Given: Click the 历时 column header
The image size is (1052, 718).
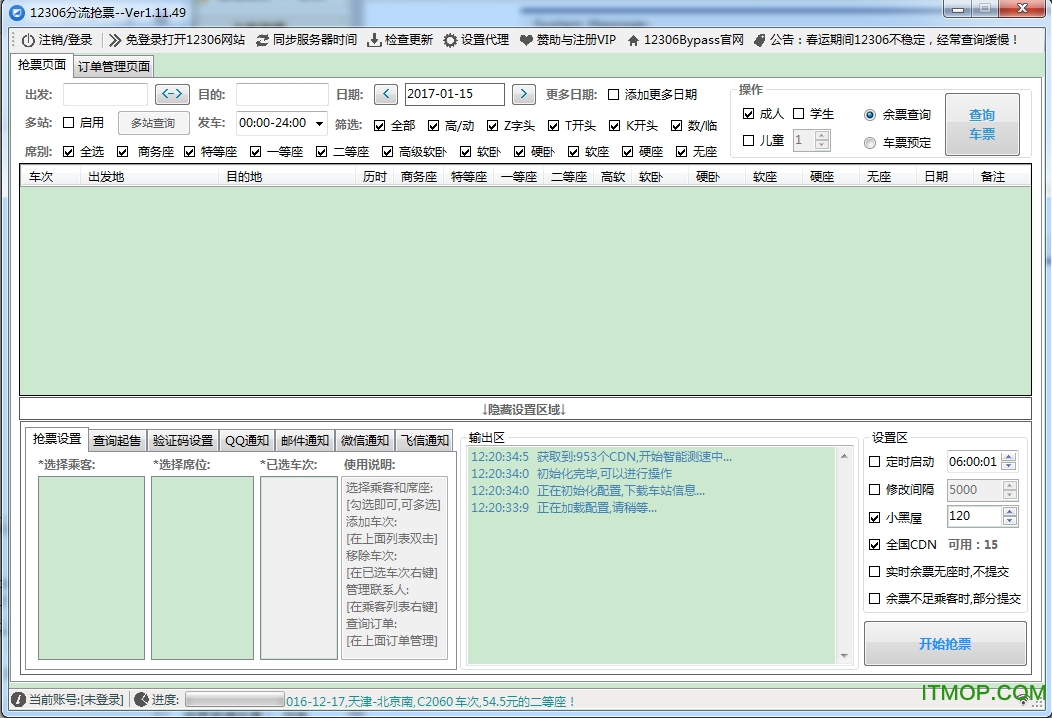Looking at the screenshot, I should [374, 176].
